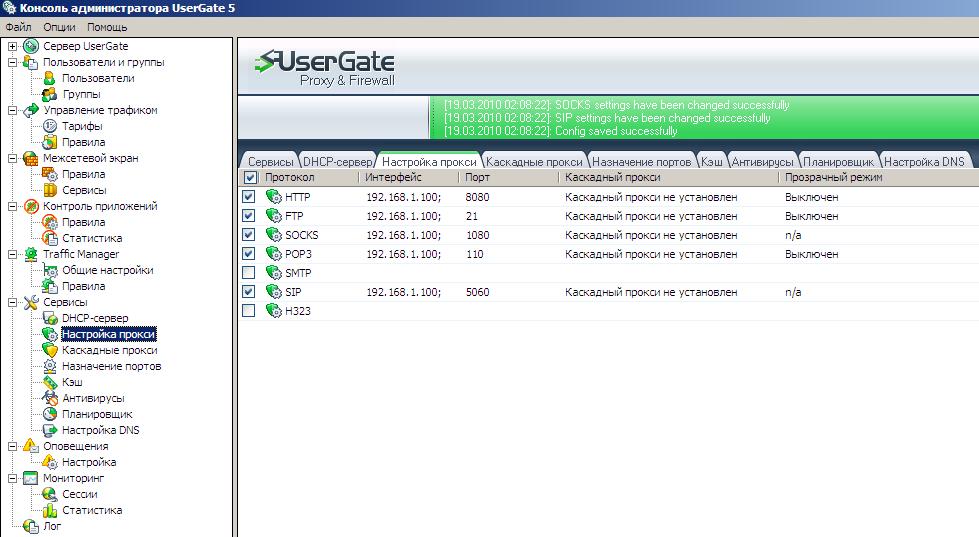Click the Антивирусы biohazard icon
This screenshot has width=979, height=537.
pos(49,398)
